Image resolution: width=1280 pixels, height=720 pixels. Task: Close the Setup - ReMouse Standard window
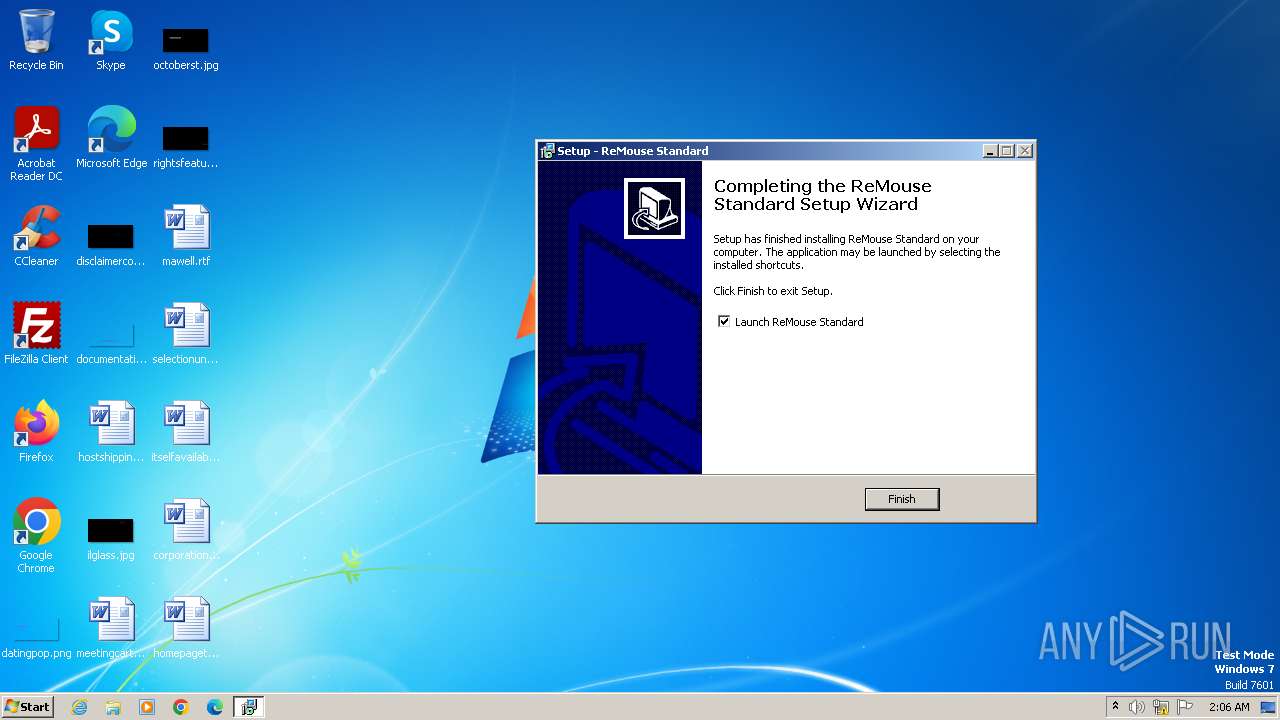click(1024, 151)
